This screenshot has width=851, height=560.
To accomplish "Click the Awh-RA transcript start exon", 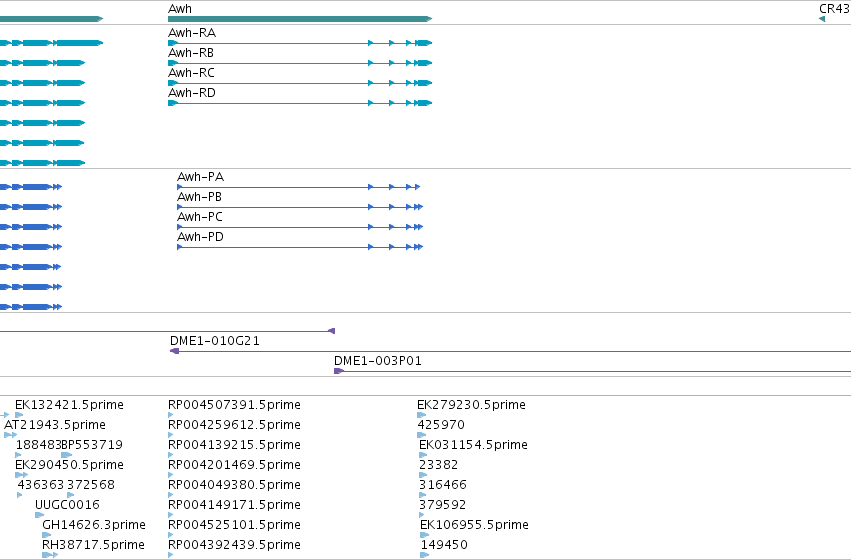I will click(x=173, y=43).
